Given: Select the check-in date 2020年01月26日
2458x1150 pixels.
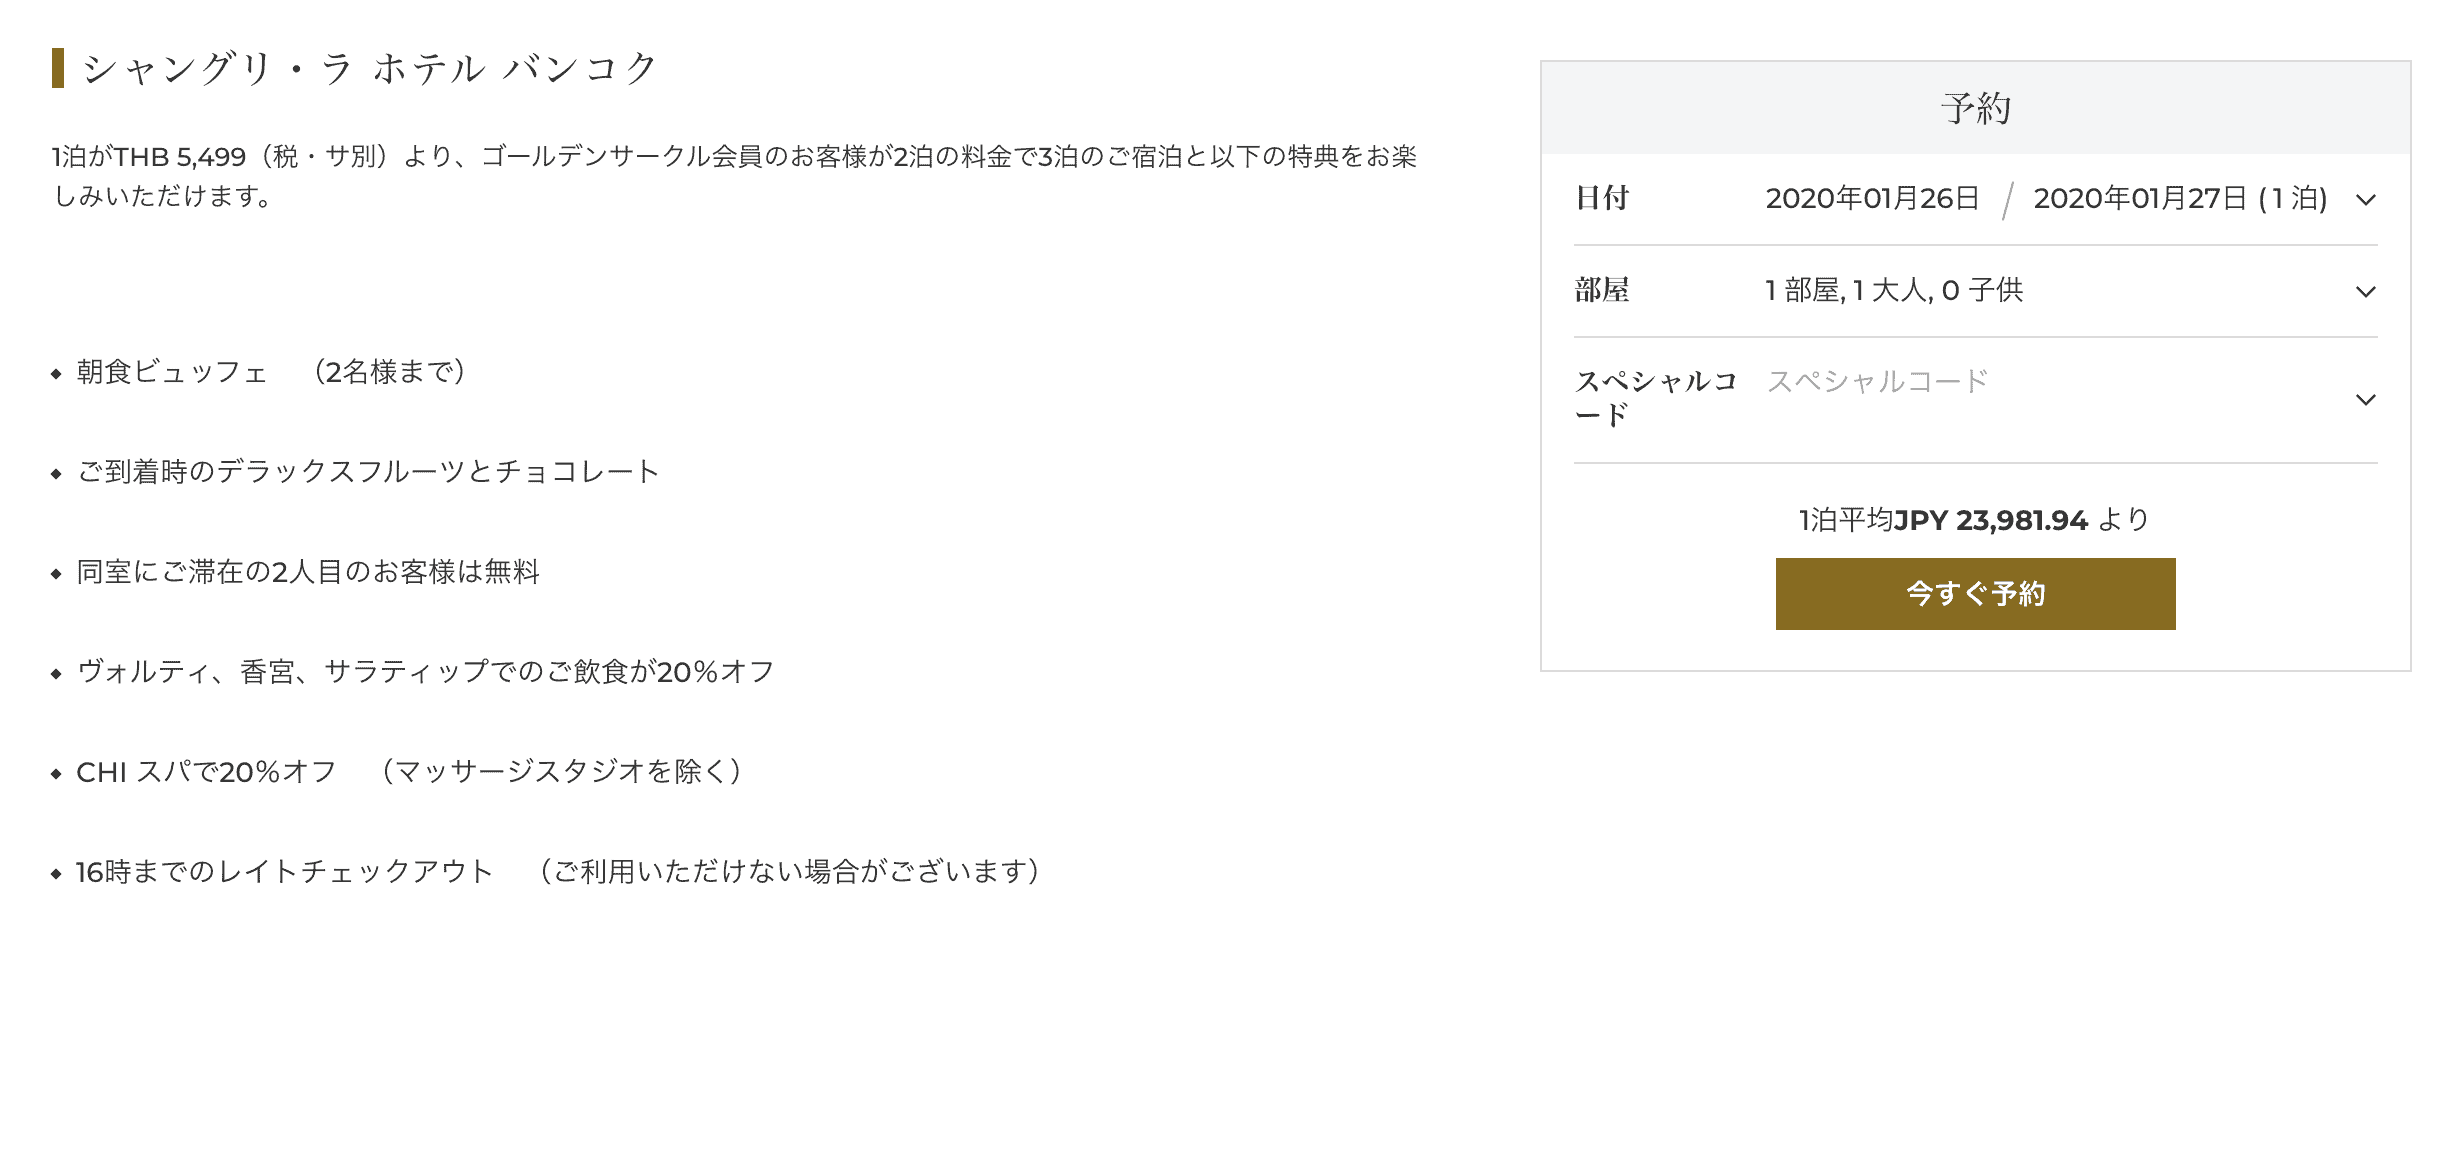Looking at the screenshot, I should click(1872, 198).
